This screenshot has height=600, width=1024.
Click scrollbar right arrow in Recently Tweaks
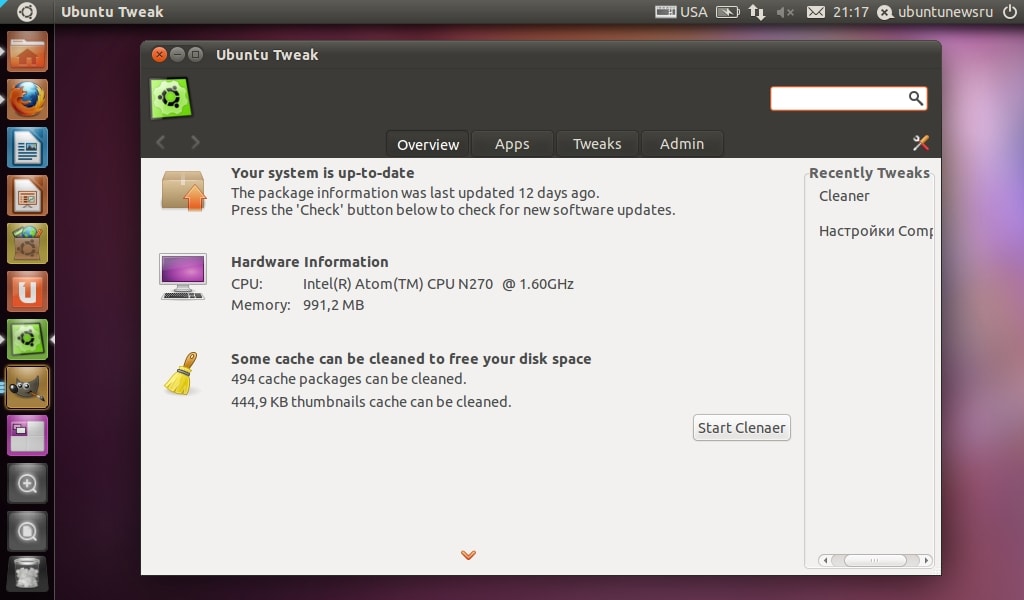(926, 560)
